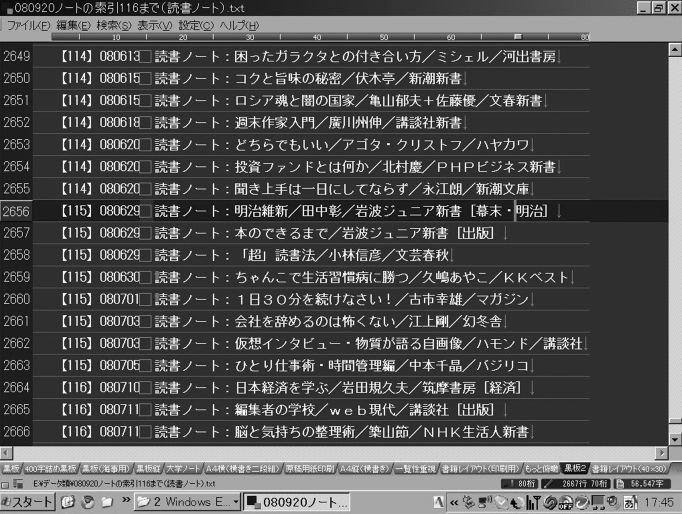The width and height of the screenshot is (682, 514).
Task: Click the horizontal scrollbar left arrow
Action: pos(6,453)
